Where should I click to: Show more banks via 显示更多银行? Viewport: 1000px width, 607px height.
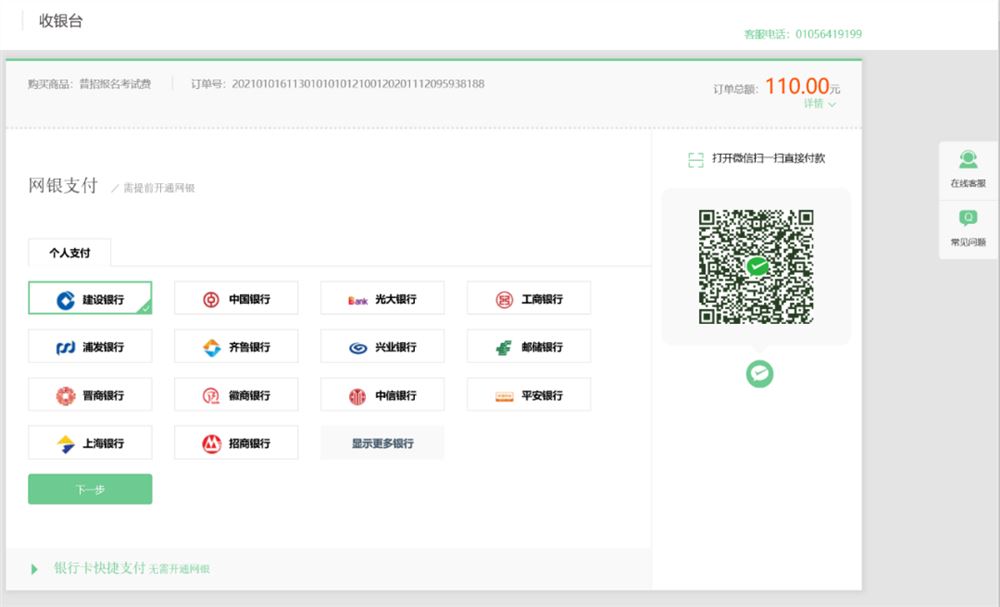tap(382, 443)
